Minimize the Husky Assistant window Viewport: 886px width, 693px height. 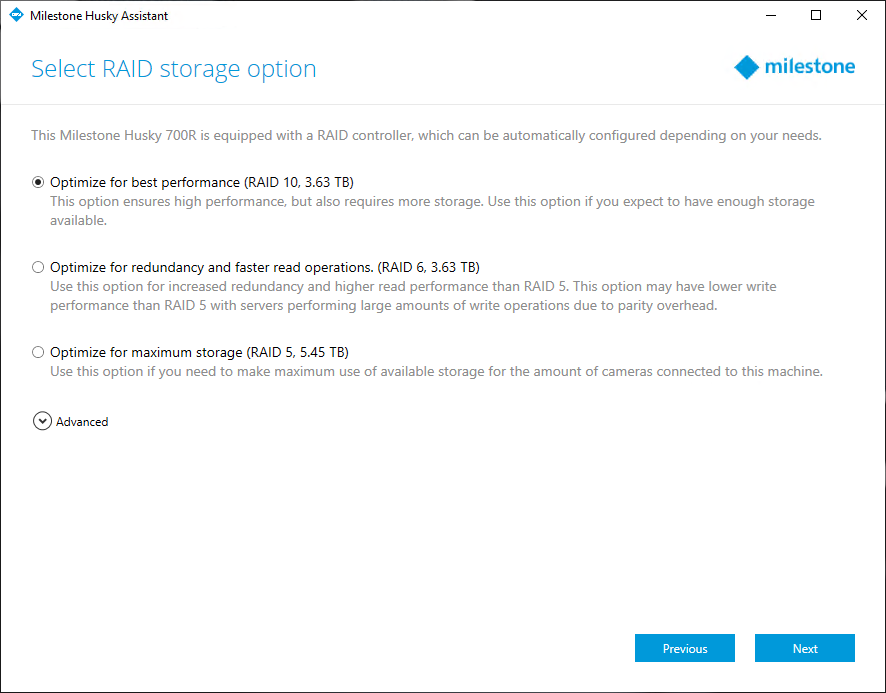(x=771, y=15)
